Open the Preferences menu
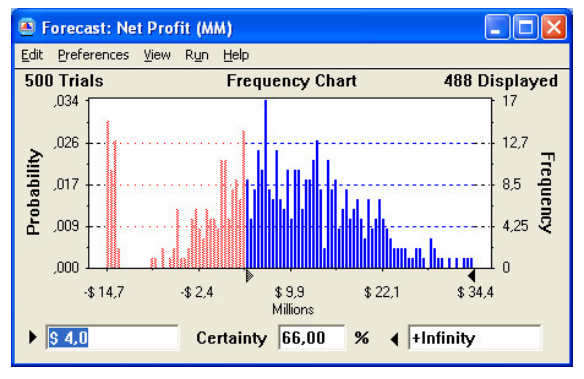Viewport: 584px width, 379px height. pyautogui.click(x=93, y=55)
